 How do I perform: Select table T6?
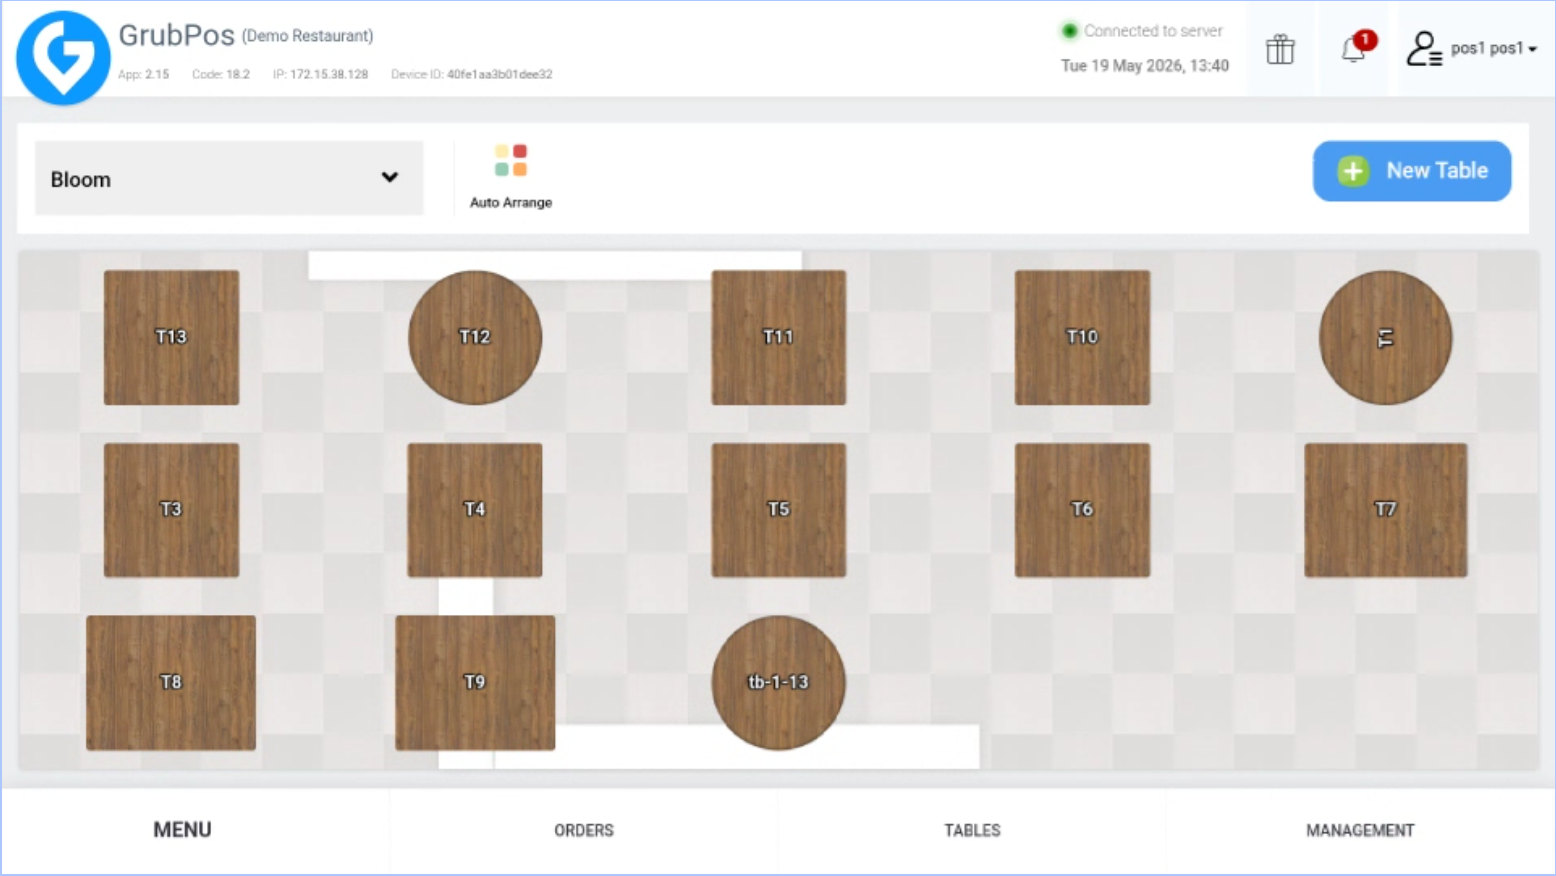1082,510
